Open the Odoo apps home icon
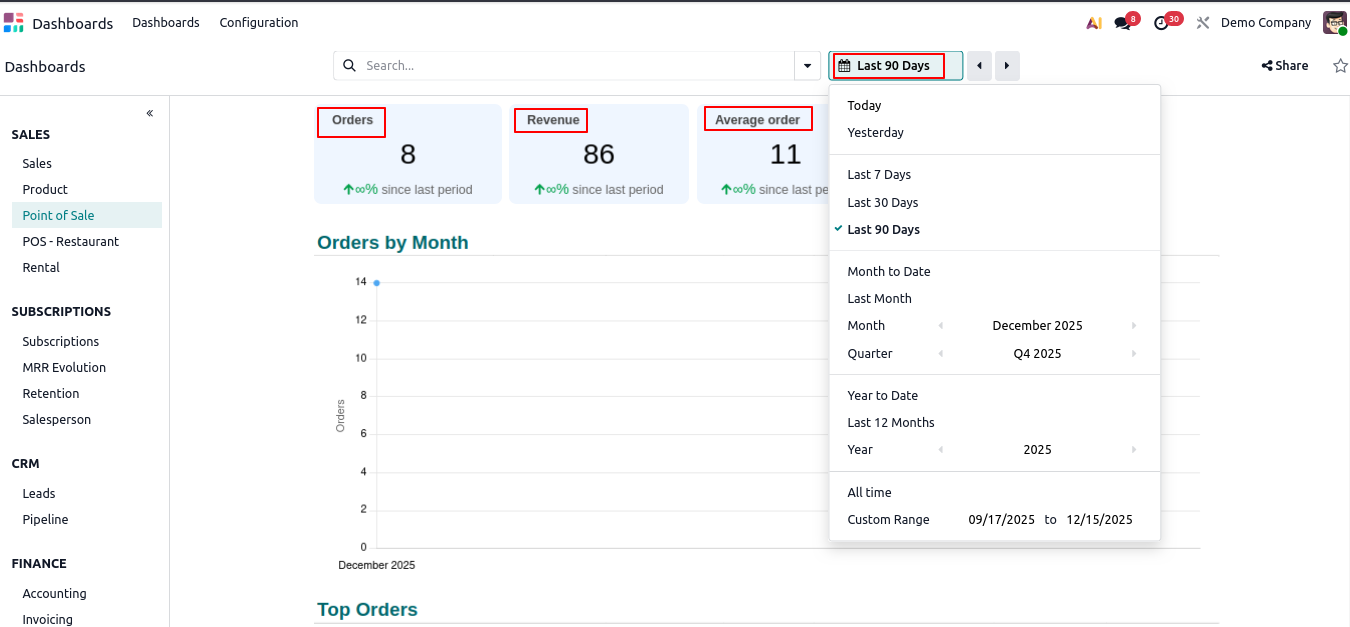Viewport: 1350px width, 627px height. pyautogui.click(x=14, y=23)
